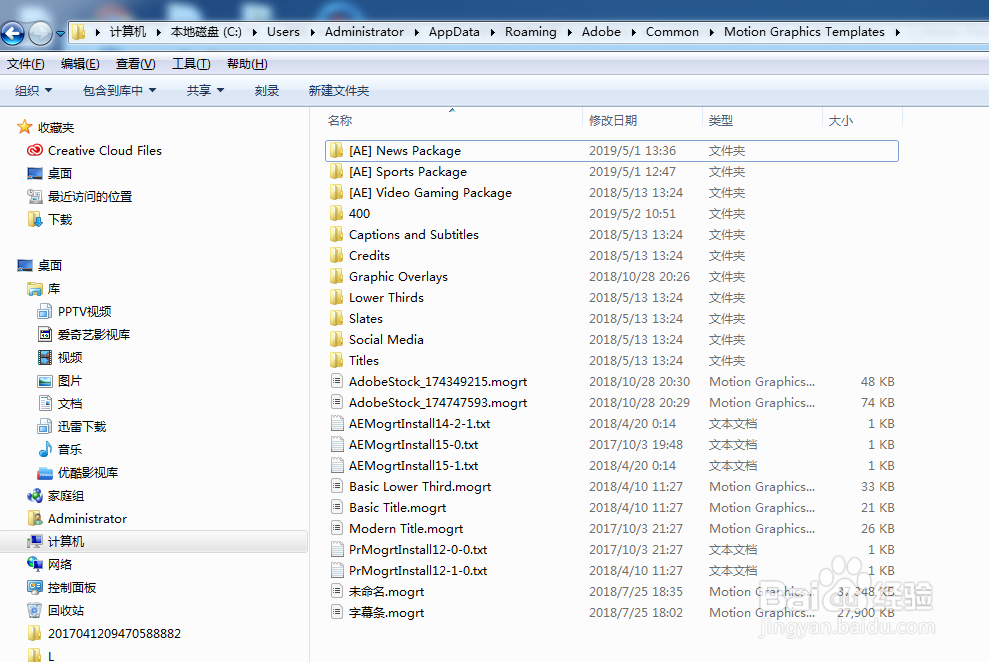The height and width of the screenshot is (662, 989).
Task: Click Common in the address breadcrumb
Action: 672,32
